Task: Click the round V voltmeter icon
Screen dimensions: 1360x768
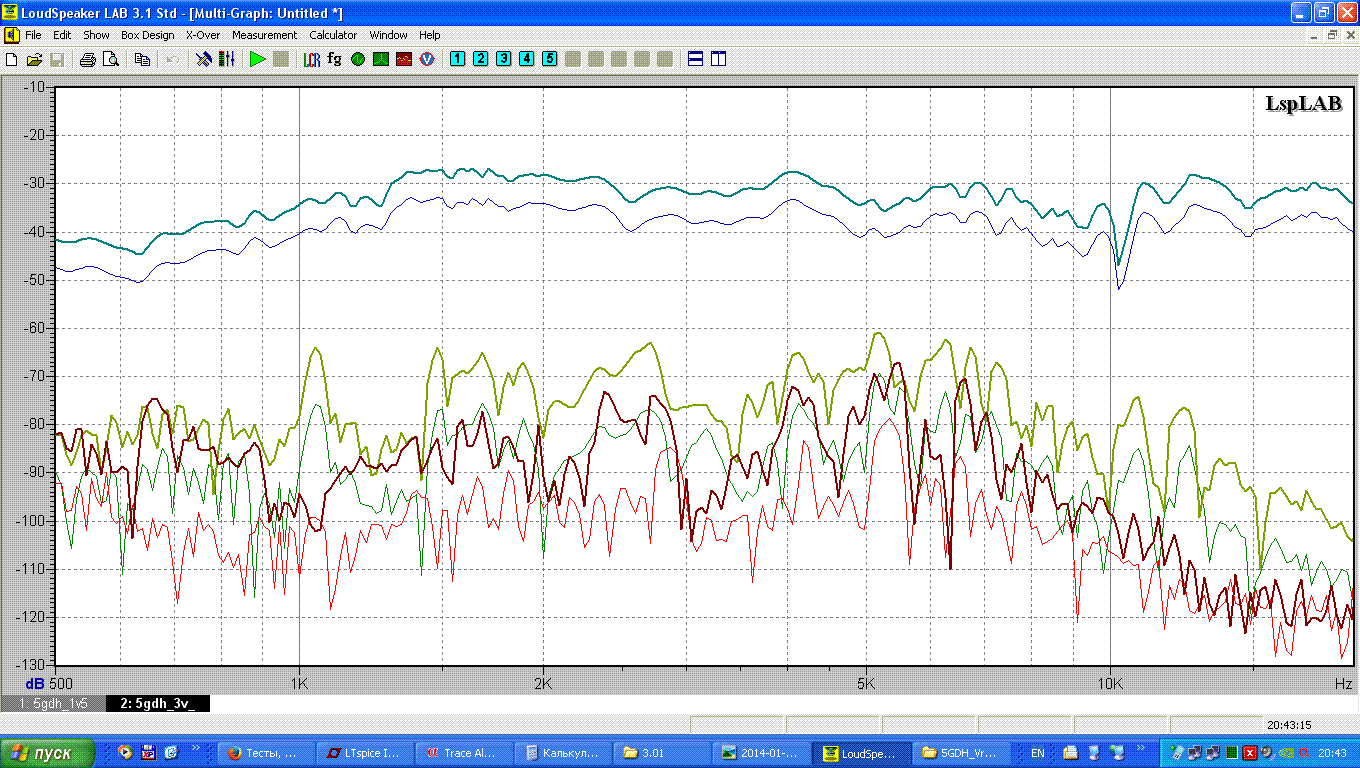Action: 427,60
